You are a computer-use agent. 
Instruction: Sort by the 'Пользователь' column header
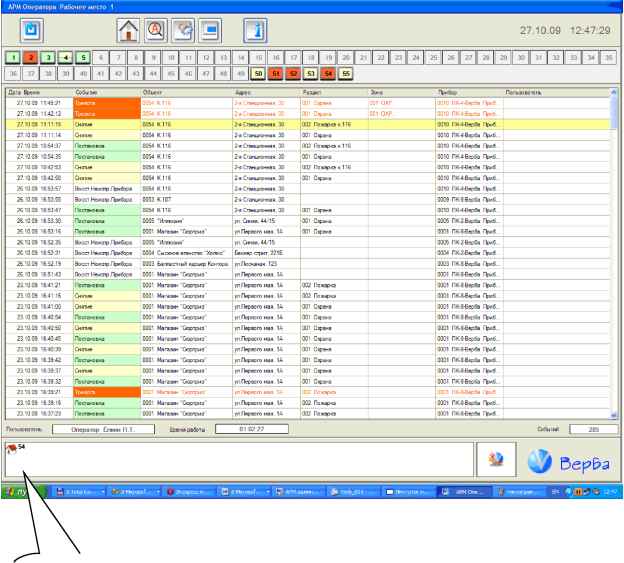pyautogui.click(x=556, y=92)
